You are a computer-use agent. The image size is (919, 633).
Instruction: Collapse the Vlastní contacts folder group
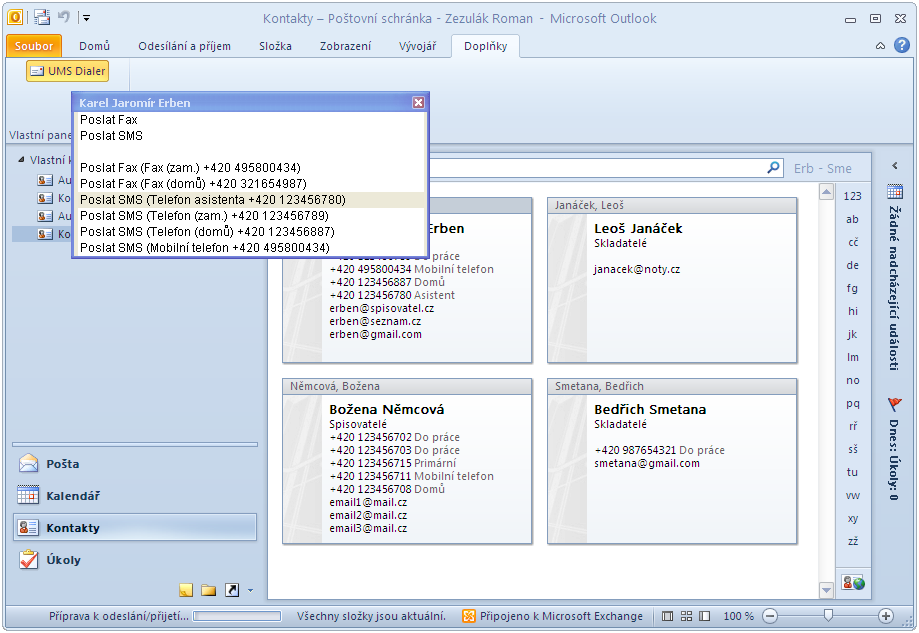coord(22,159)
